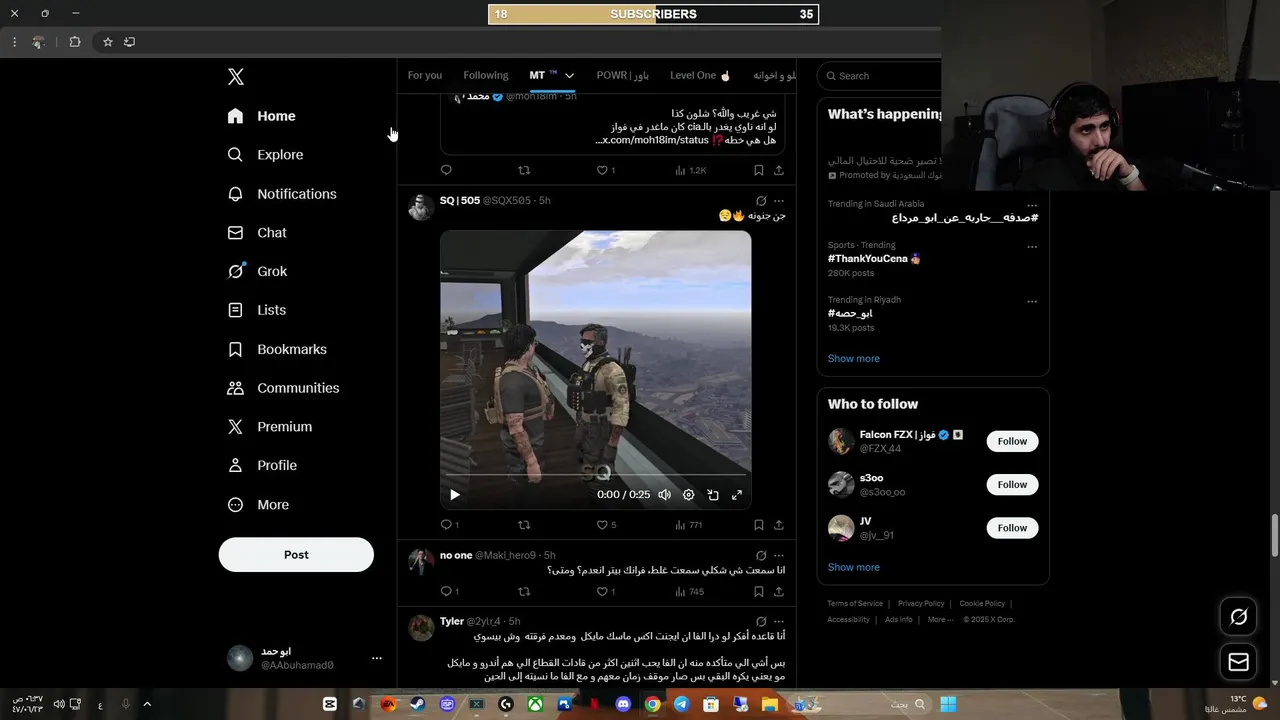Follow s3oo

point(1012,485)
